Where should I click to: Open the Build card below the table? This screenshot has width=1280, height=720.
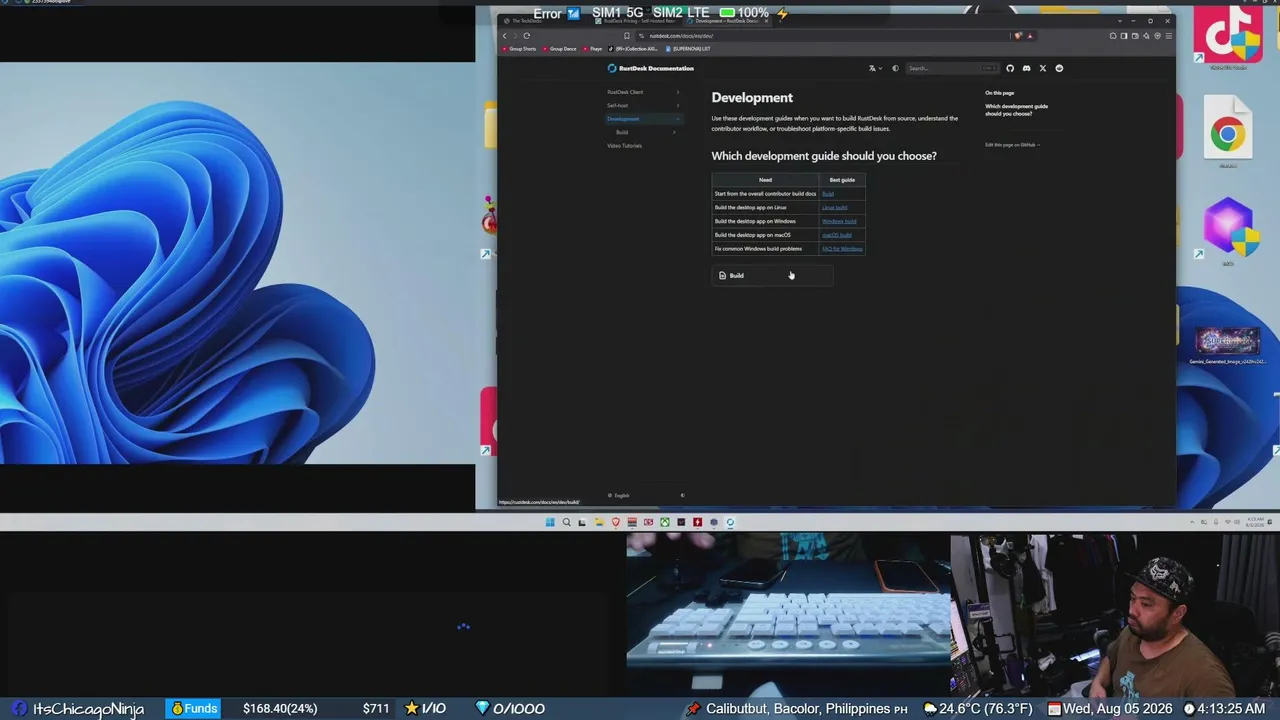[772, 276]
